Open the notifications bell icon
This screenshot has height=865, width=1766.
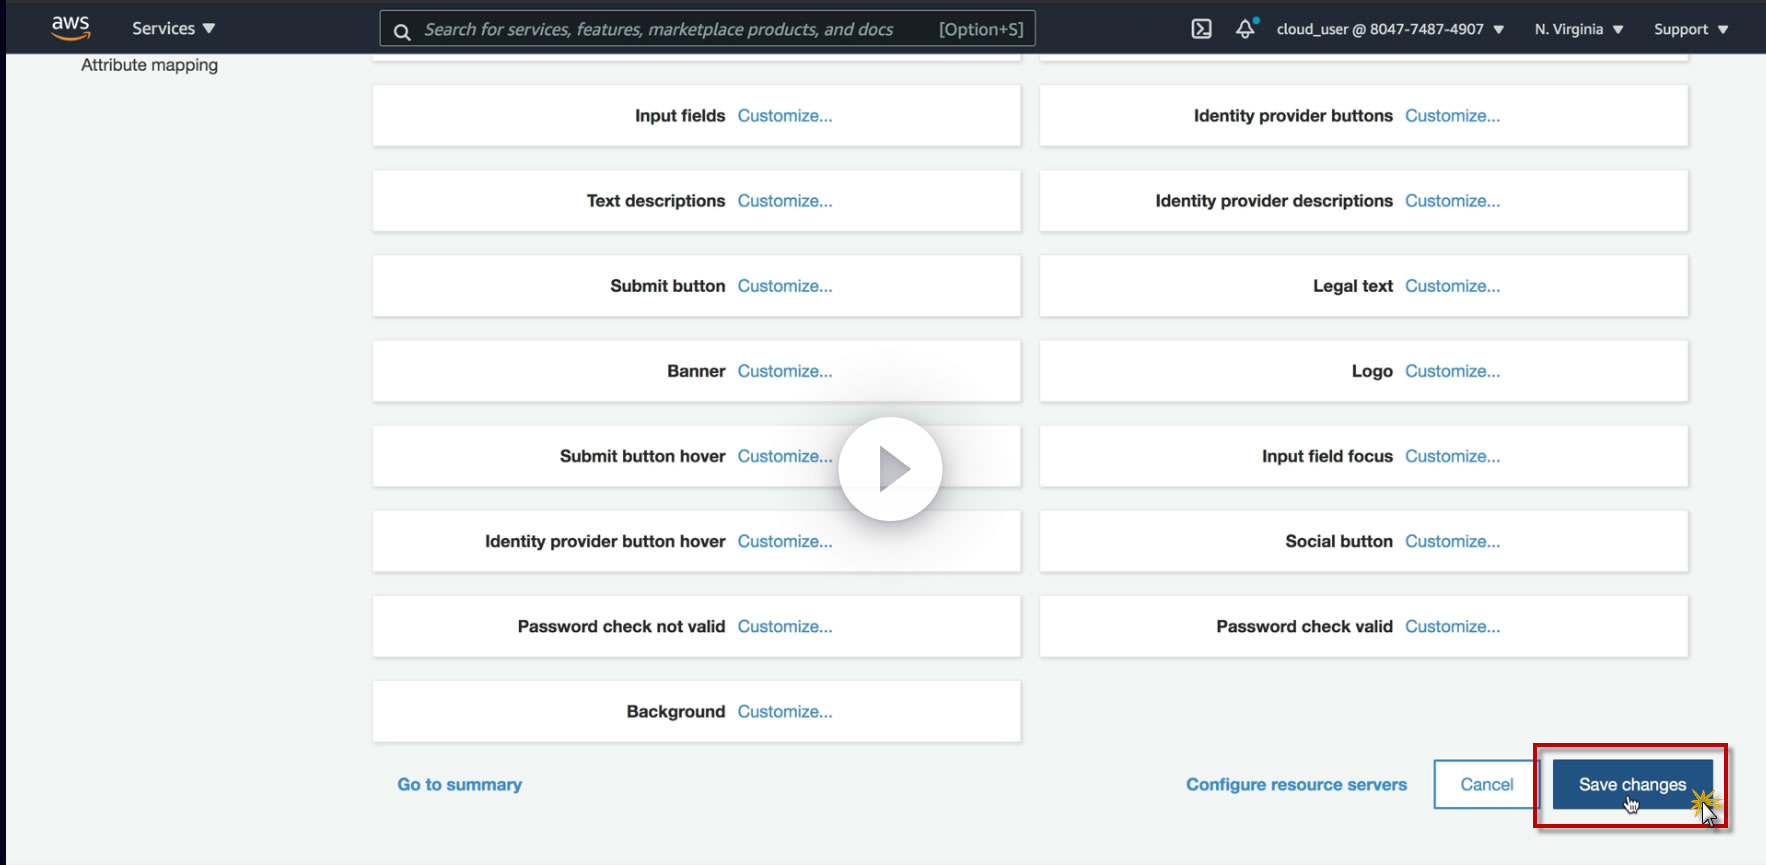1245,29
